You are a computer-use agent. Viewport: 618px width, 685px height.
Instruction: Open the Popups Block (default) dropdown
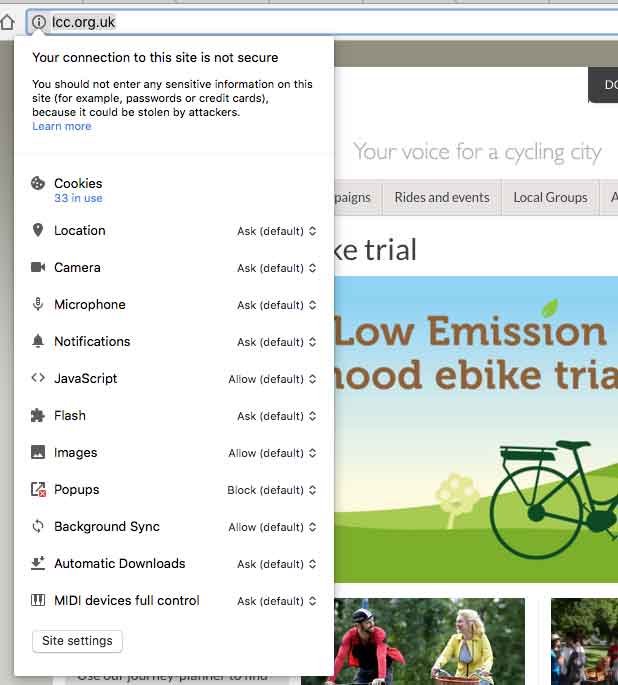coord(272,490)
